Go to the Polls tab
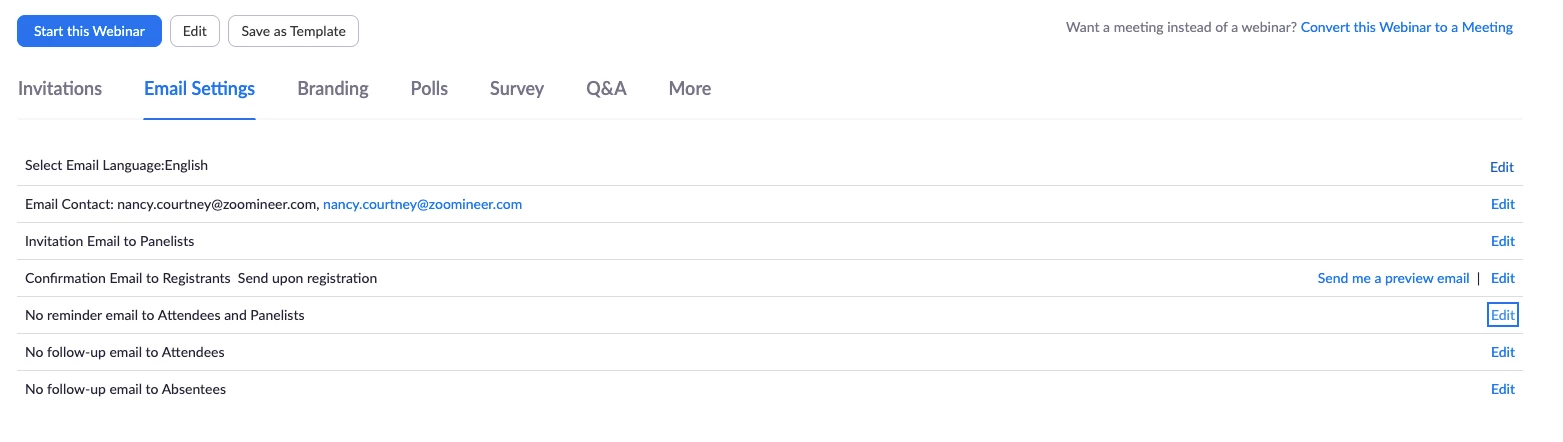Image resolution: width=1563 pixels, height=442 pixels. (429, 89)
